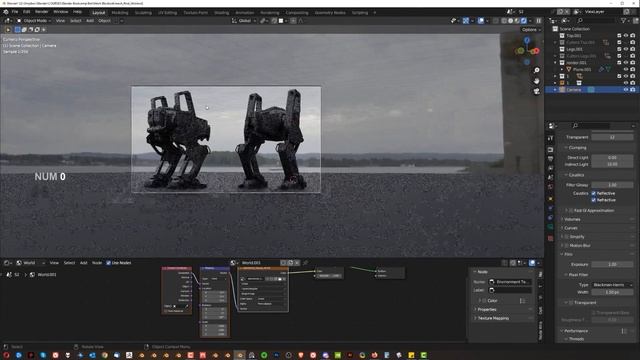Open the viewport Options dropdown

click(531, 29)
